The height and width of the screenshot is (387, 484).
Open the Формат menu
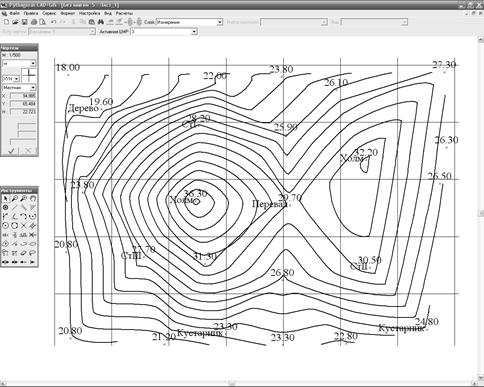tap(68, 13)
